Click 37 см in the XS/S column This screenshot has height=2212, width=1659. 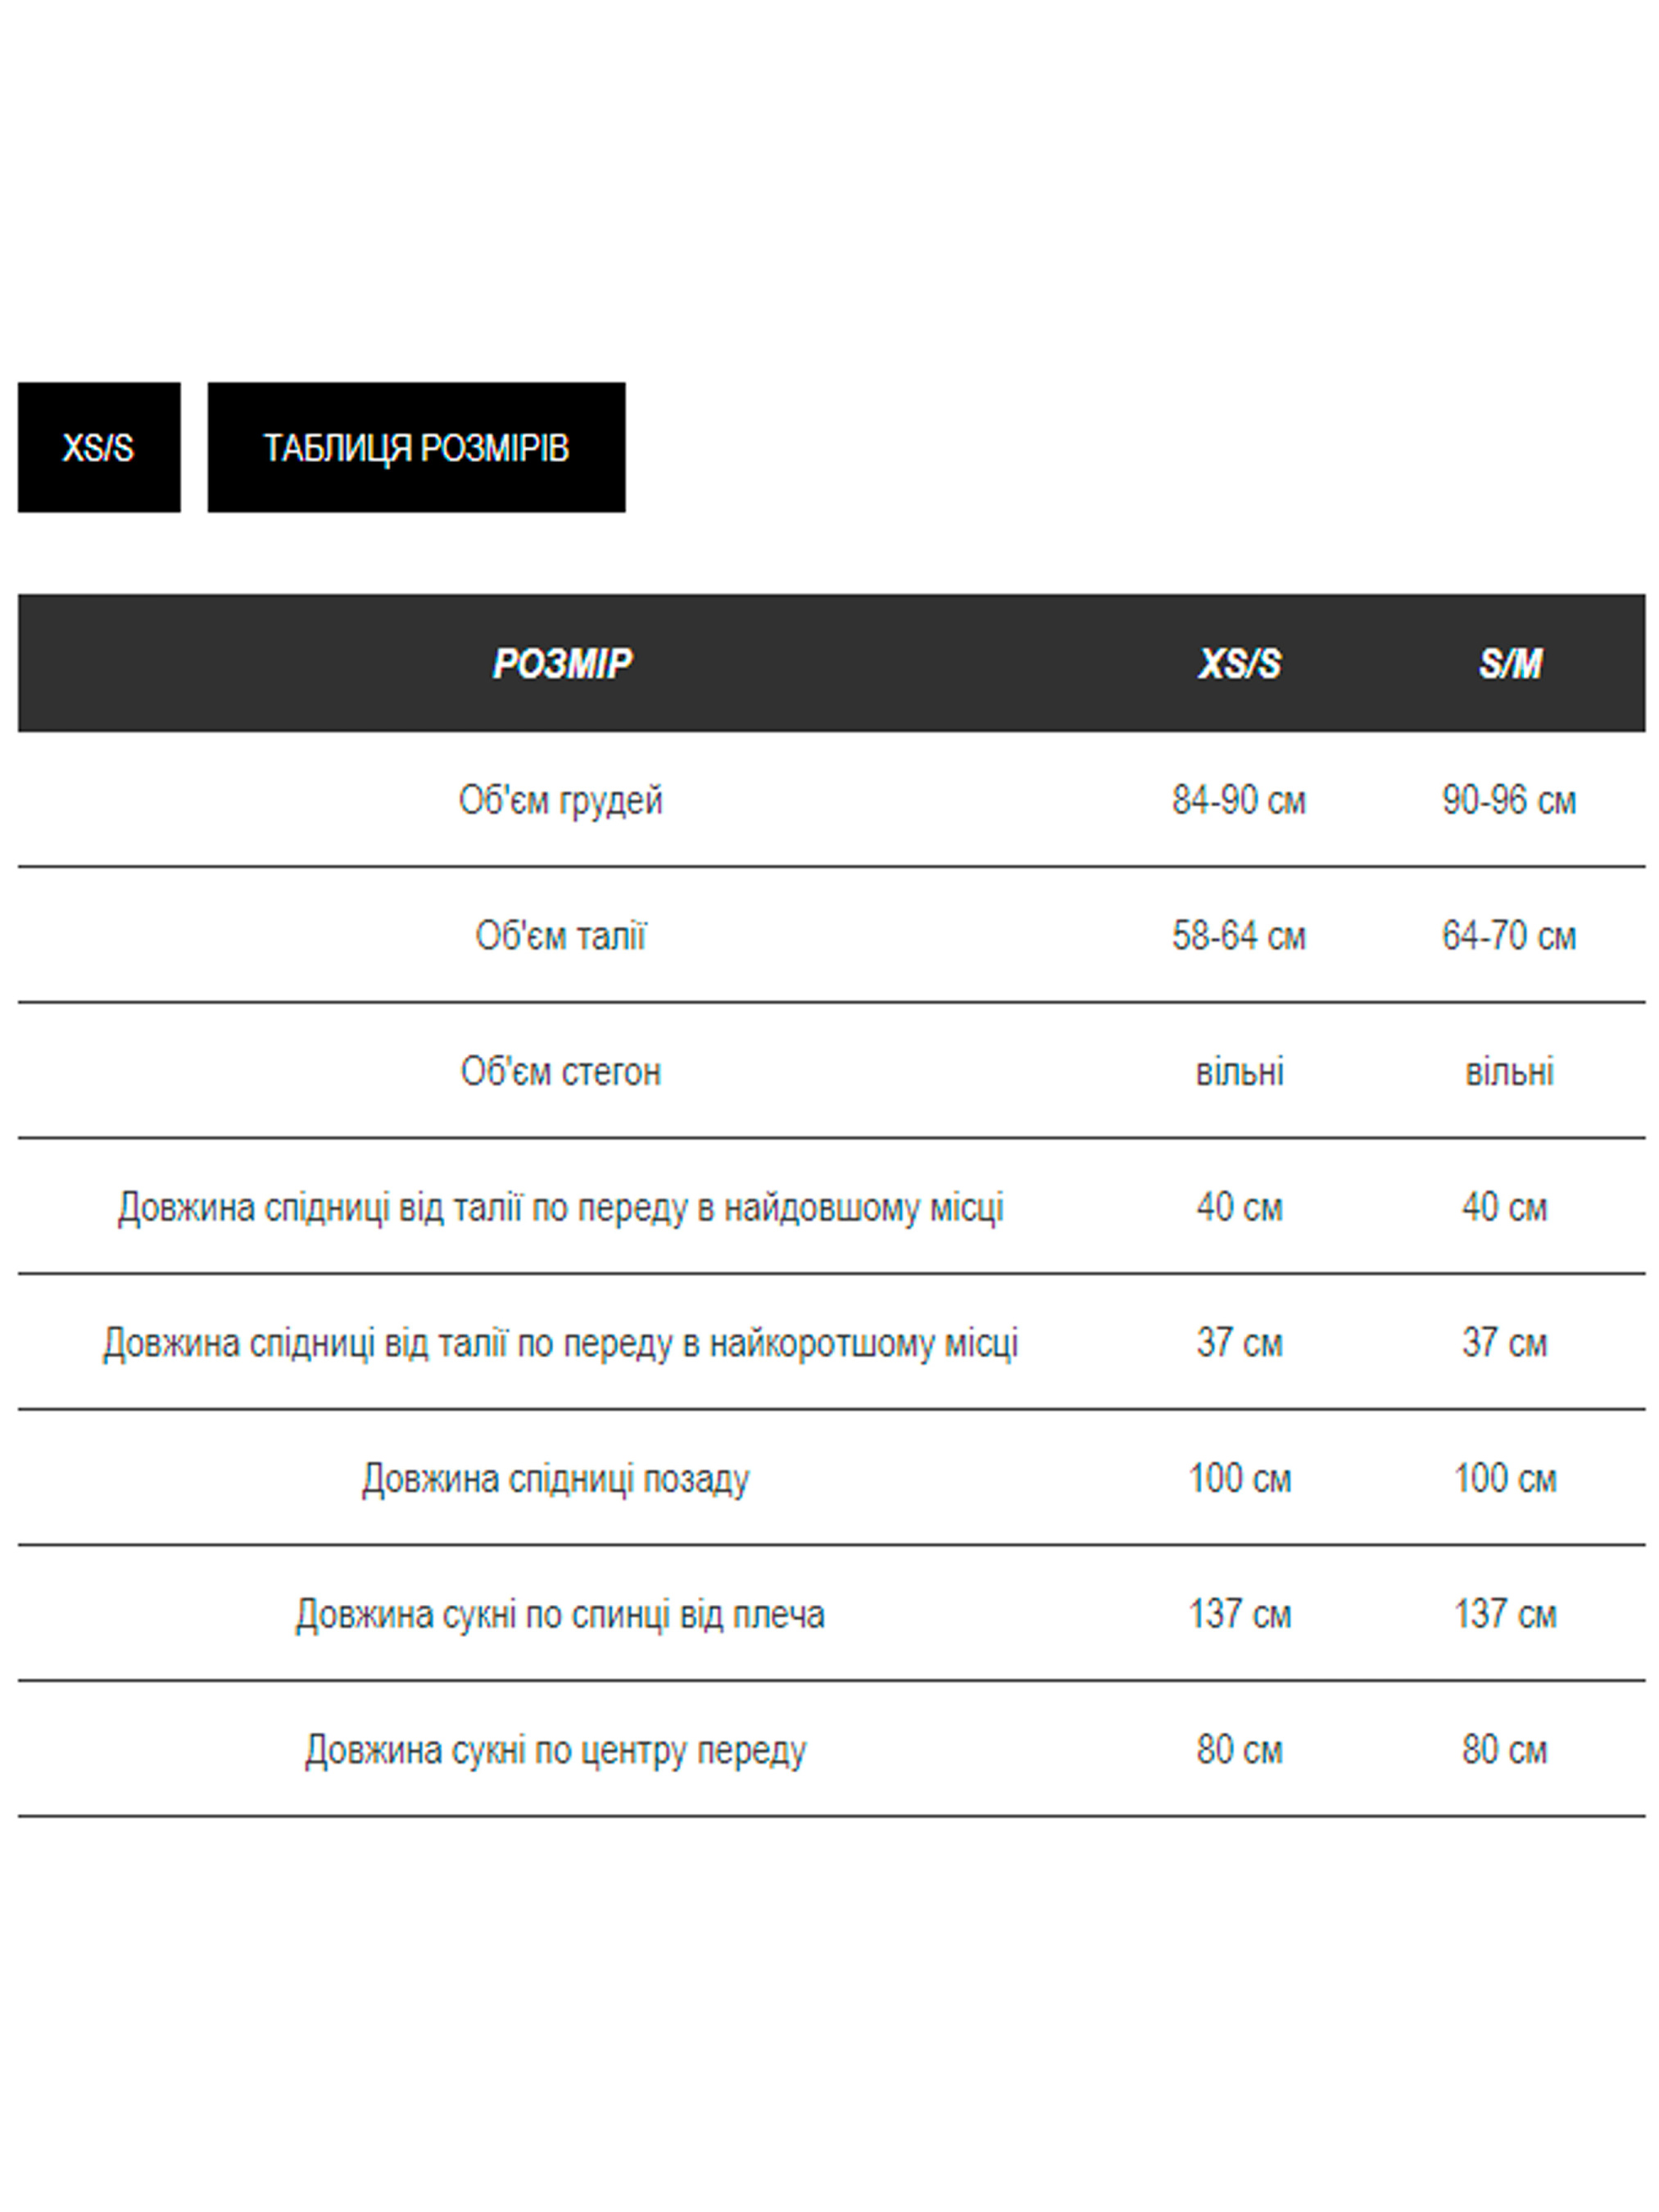(x=1239, y=1343)
